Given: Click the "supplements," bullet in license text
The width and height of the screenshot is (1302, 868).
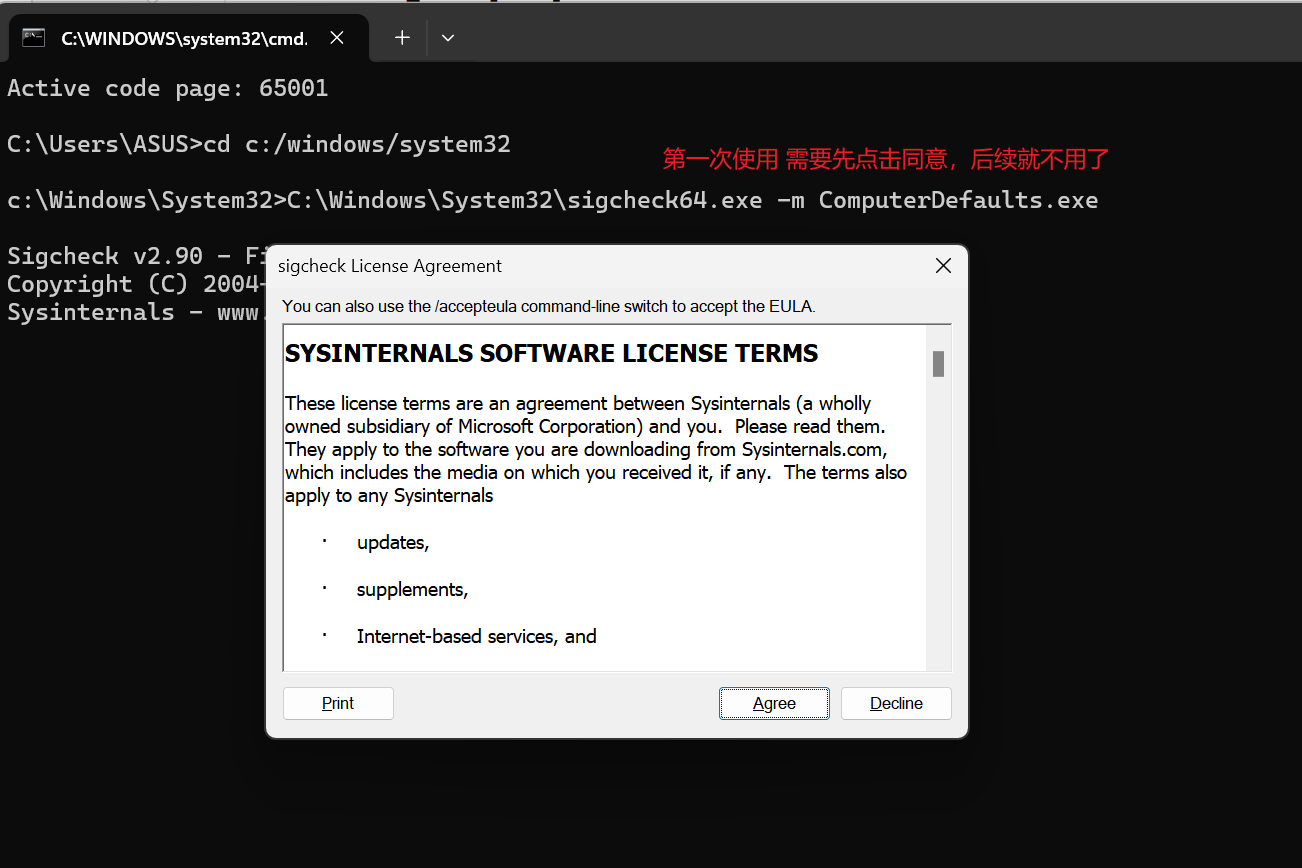Looking at the screenshot, I should click(412, 590).
